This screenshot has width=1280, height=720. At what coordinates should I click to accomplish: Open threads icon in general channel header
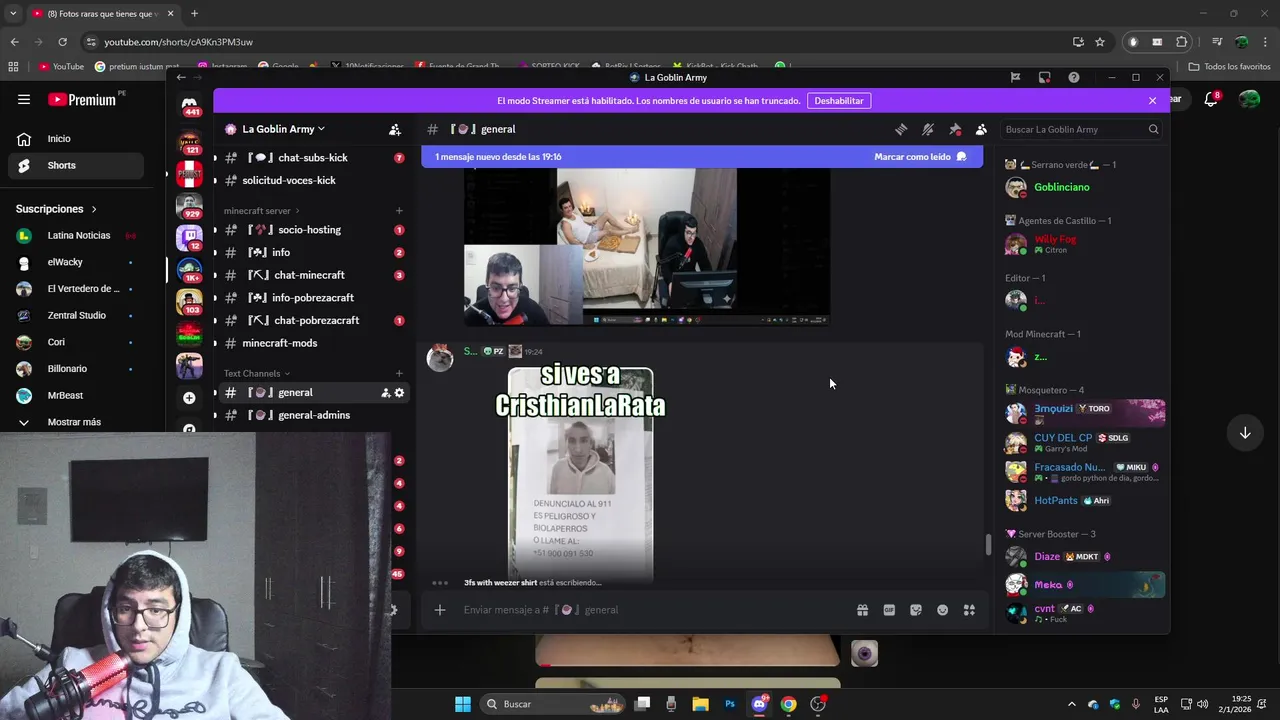pos(901,129)
